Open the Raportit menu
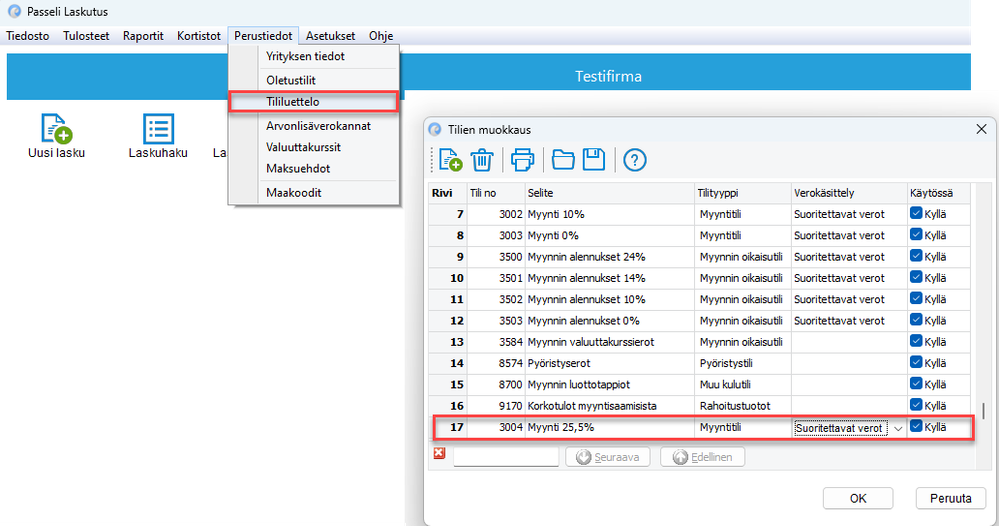 tap(143, 36)
